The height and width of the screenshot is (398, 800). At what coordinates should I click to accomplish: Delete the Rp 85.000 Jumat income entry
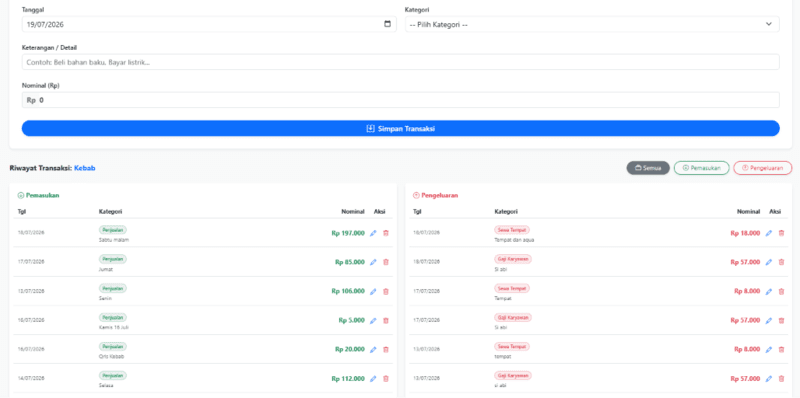click(x=386, y=262)
